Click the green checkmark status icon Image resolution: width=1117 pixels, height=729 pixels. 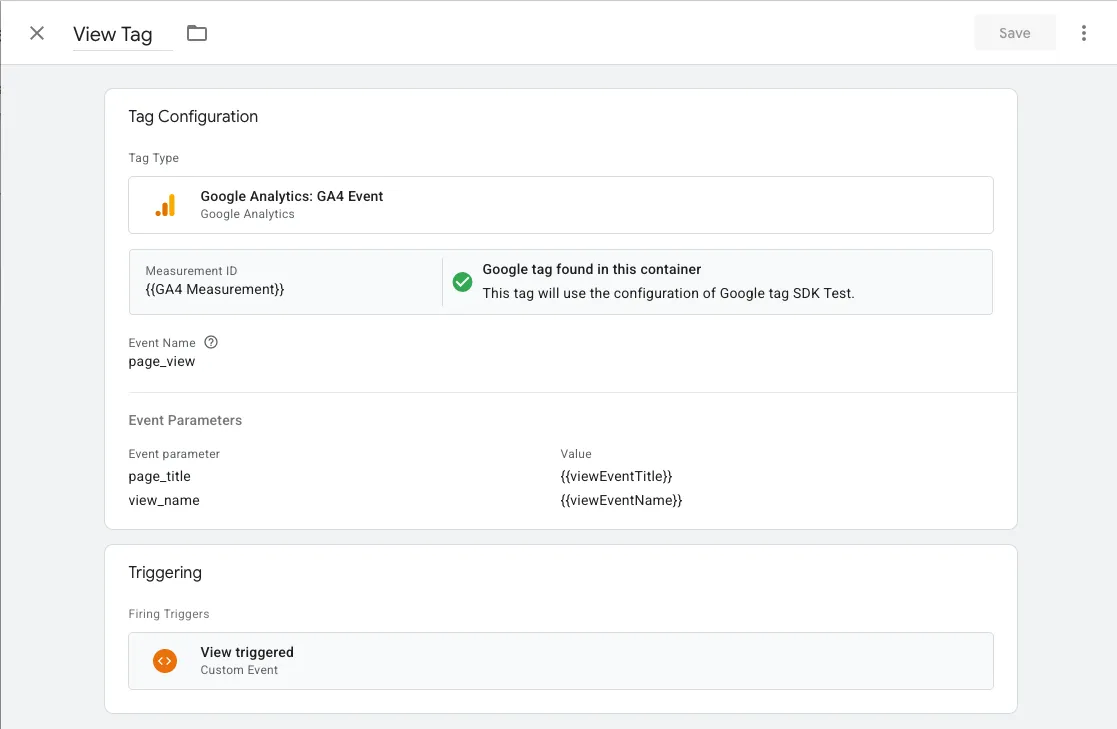[462, 282]
